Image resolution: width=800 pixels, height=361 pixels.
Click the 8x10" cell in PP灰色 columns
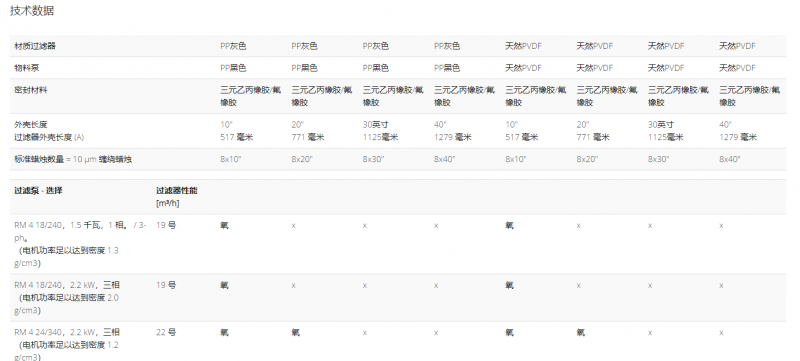pos(231,159)
